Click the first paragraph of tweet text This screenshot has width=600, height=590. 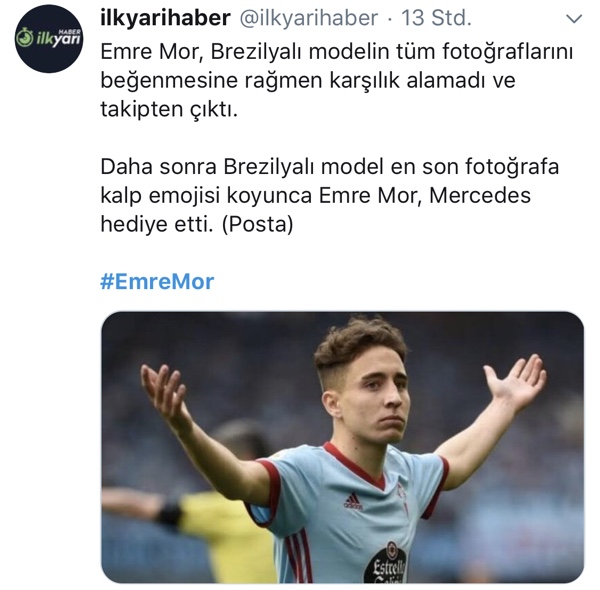click(337, 80)
